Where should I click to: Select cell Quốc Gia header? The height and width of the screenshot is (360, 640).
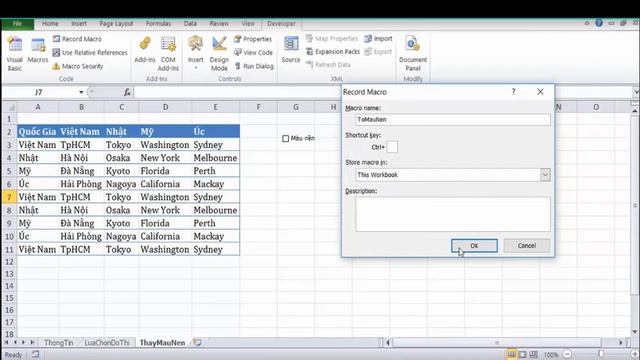coord(38,131)
